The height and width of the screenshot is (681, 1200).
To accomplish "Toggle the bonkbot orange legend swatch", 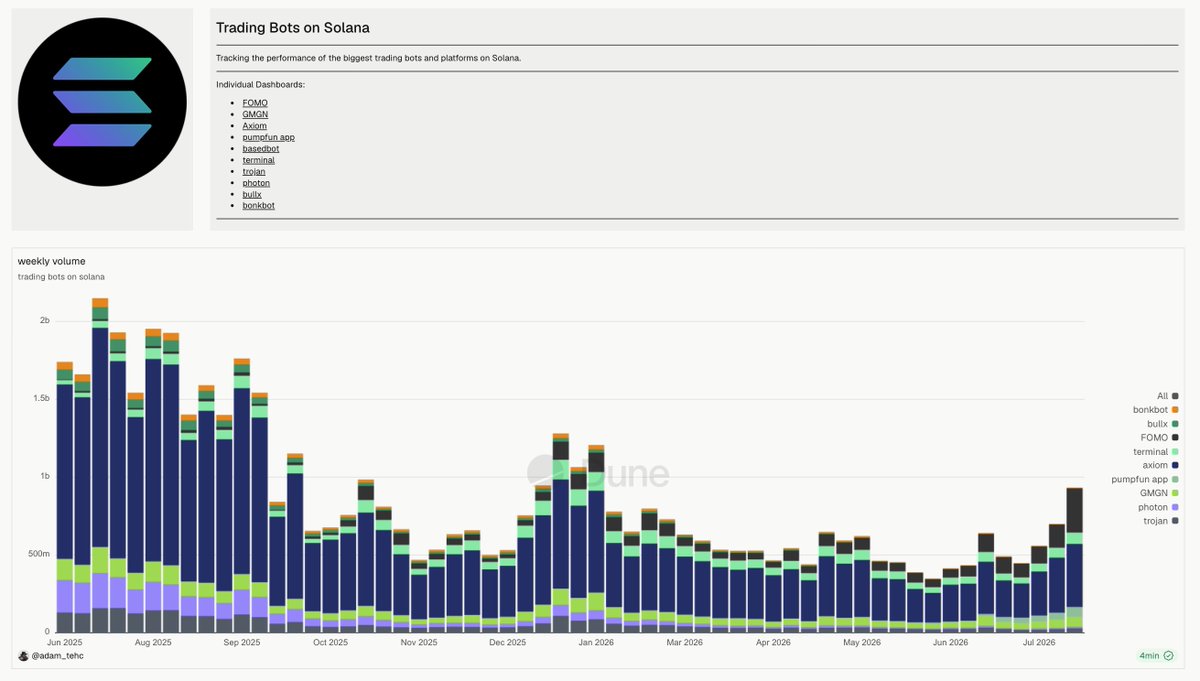I will coord(1175,410).
